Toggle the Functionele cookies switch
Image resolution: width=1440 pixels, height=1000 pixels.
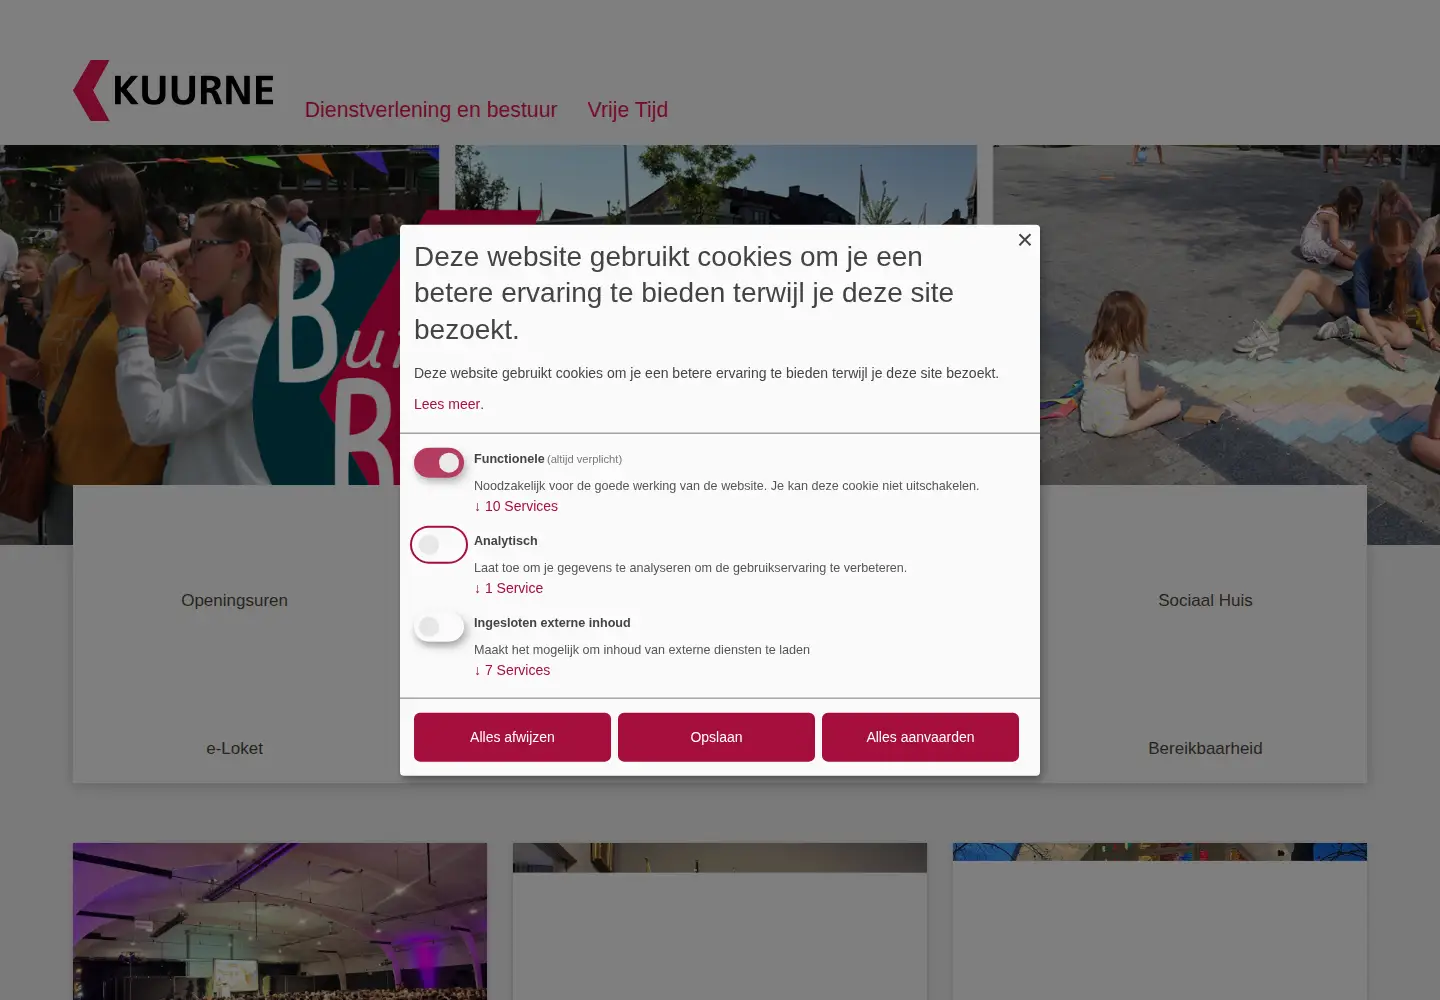click(x=439, y=463)
